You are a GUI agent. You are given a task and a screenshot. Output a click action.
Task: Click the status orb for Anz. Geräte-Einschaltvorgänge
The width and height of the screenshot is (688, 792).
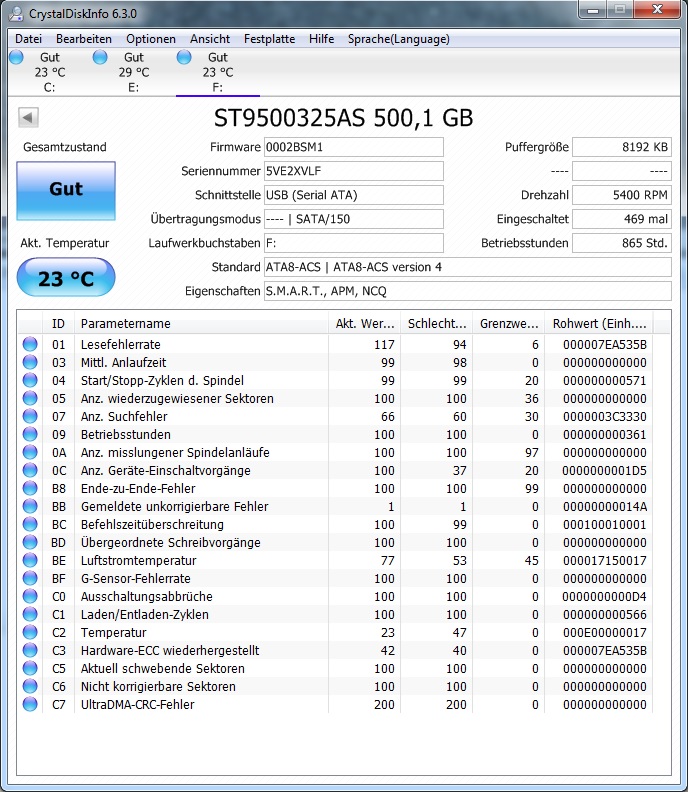pyautogui.click(x=30, y=470)
